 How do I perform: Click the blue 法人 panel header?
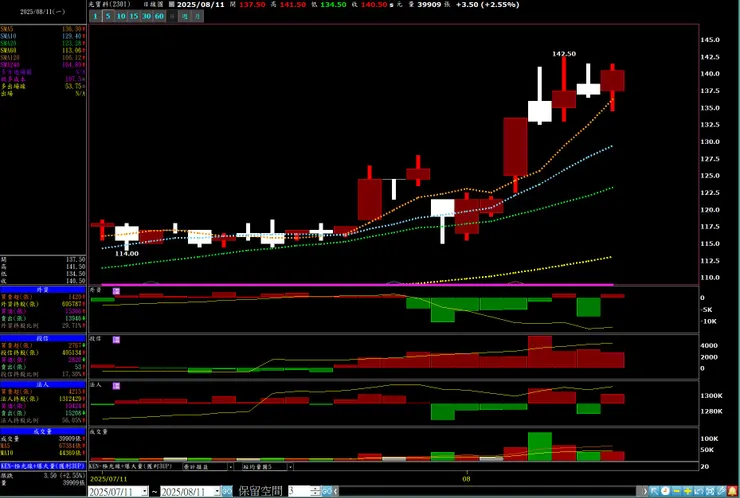pos(42,385)
